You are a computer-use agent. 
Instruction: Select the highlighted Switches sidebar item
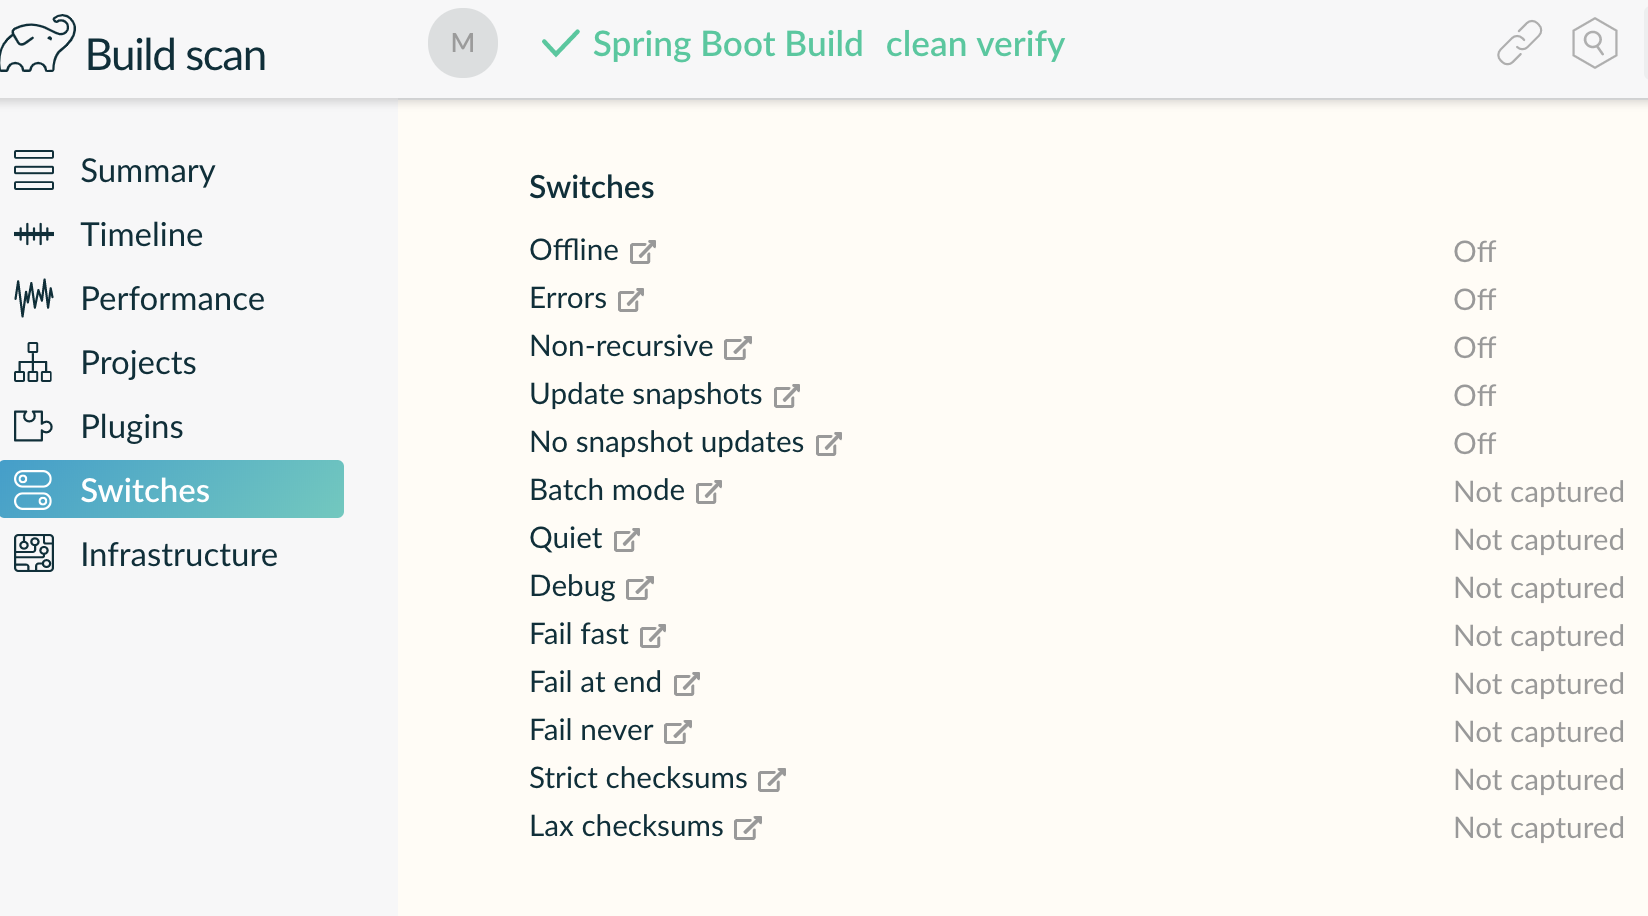(172, 489)
